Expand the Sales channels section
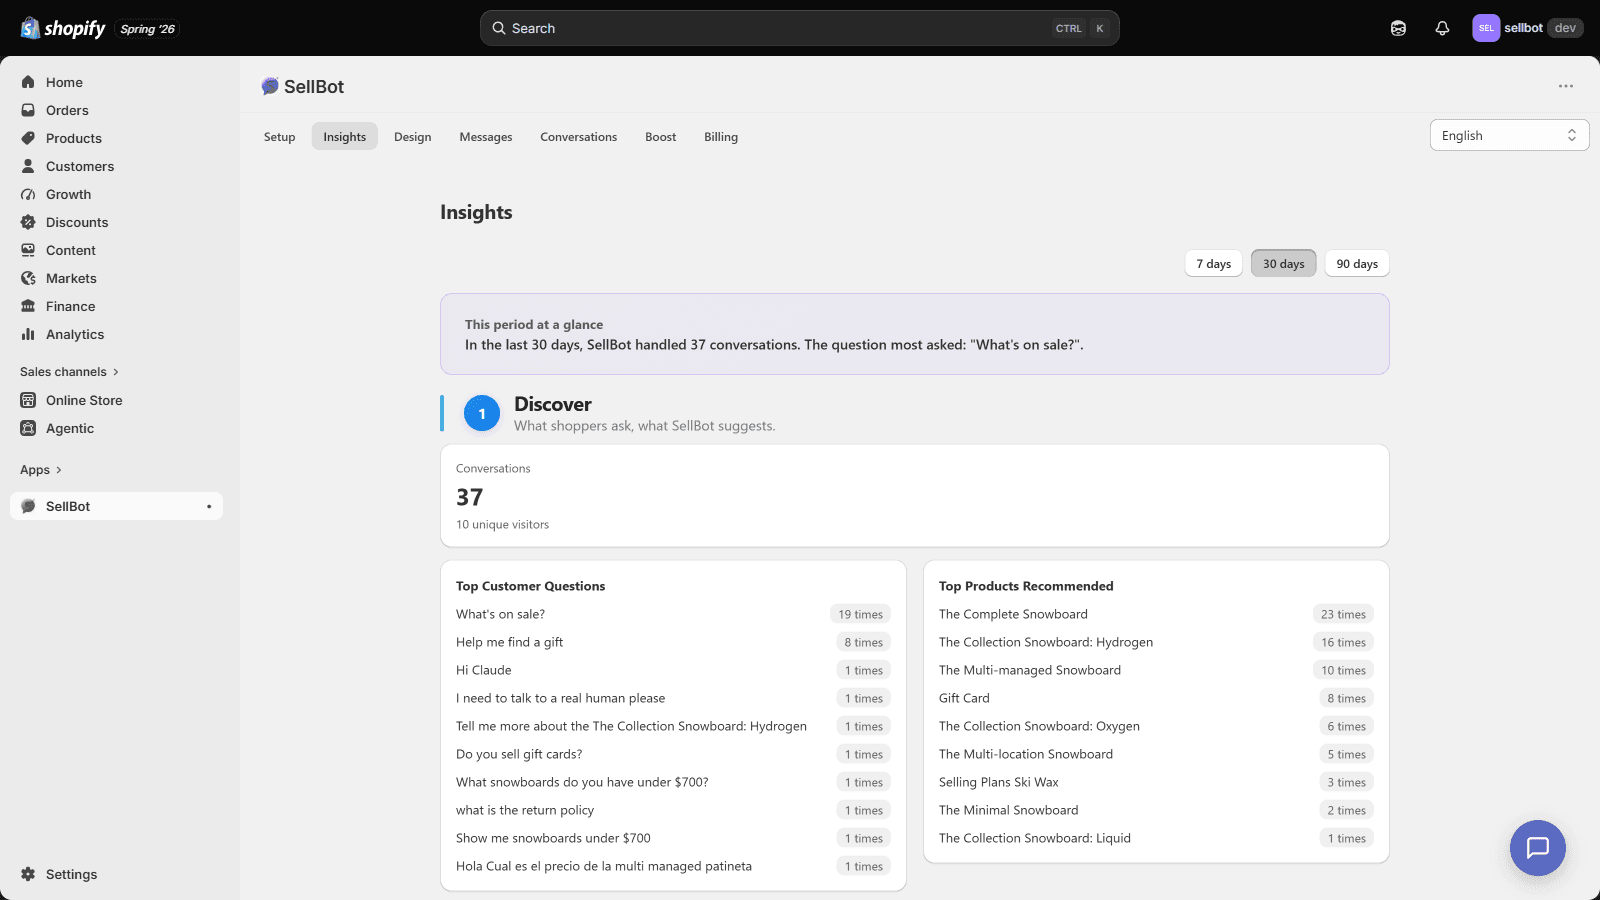 tap(69, 371)
